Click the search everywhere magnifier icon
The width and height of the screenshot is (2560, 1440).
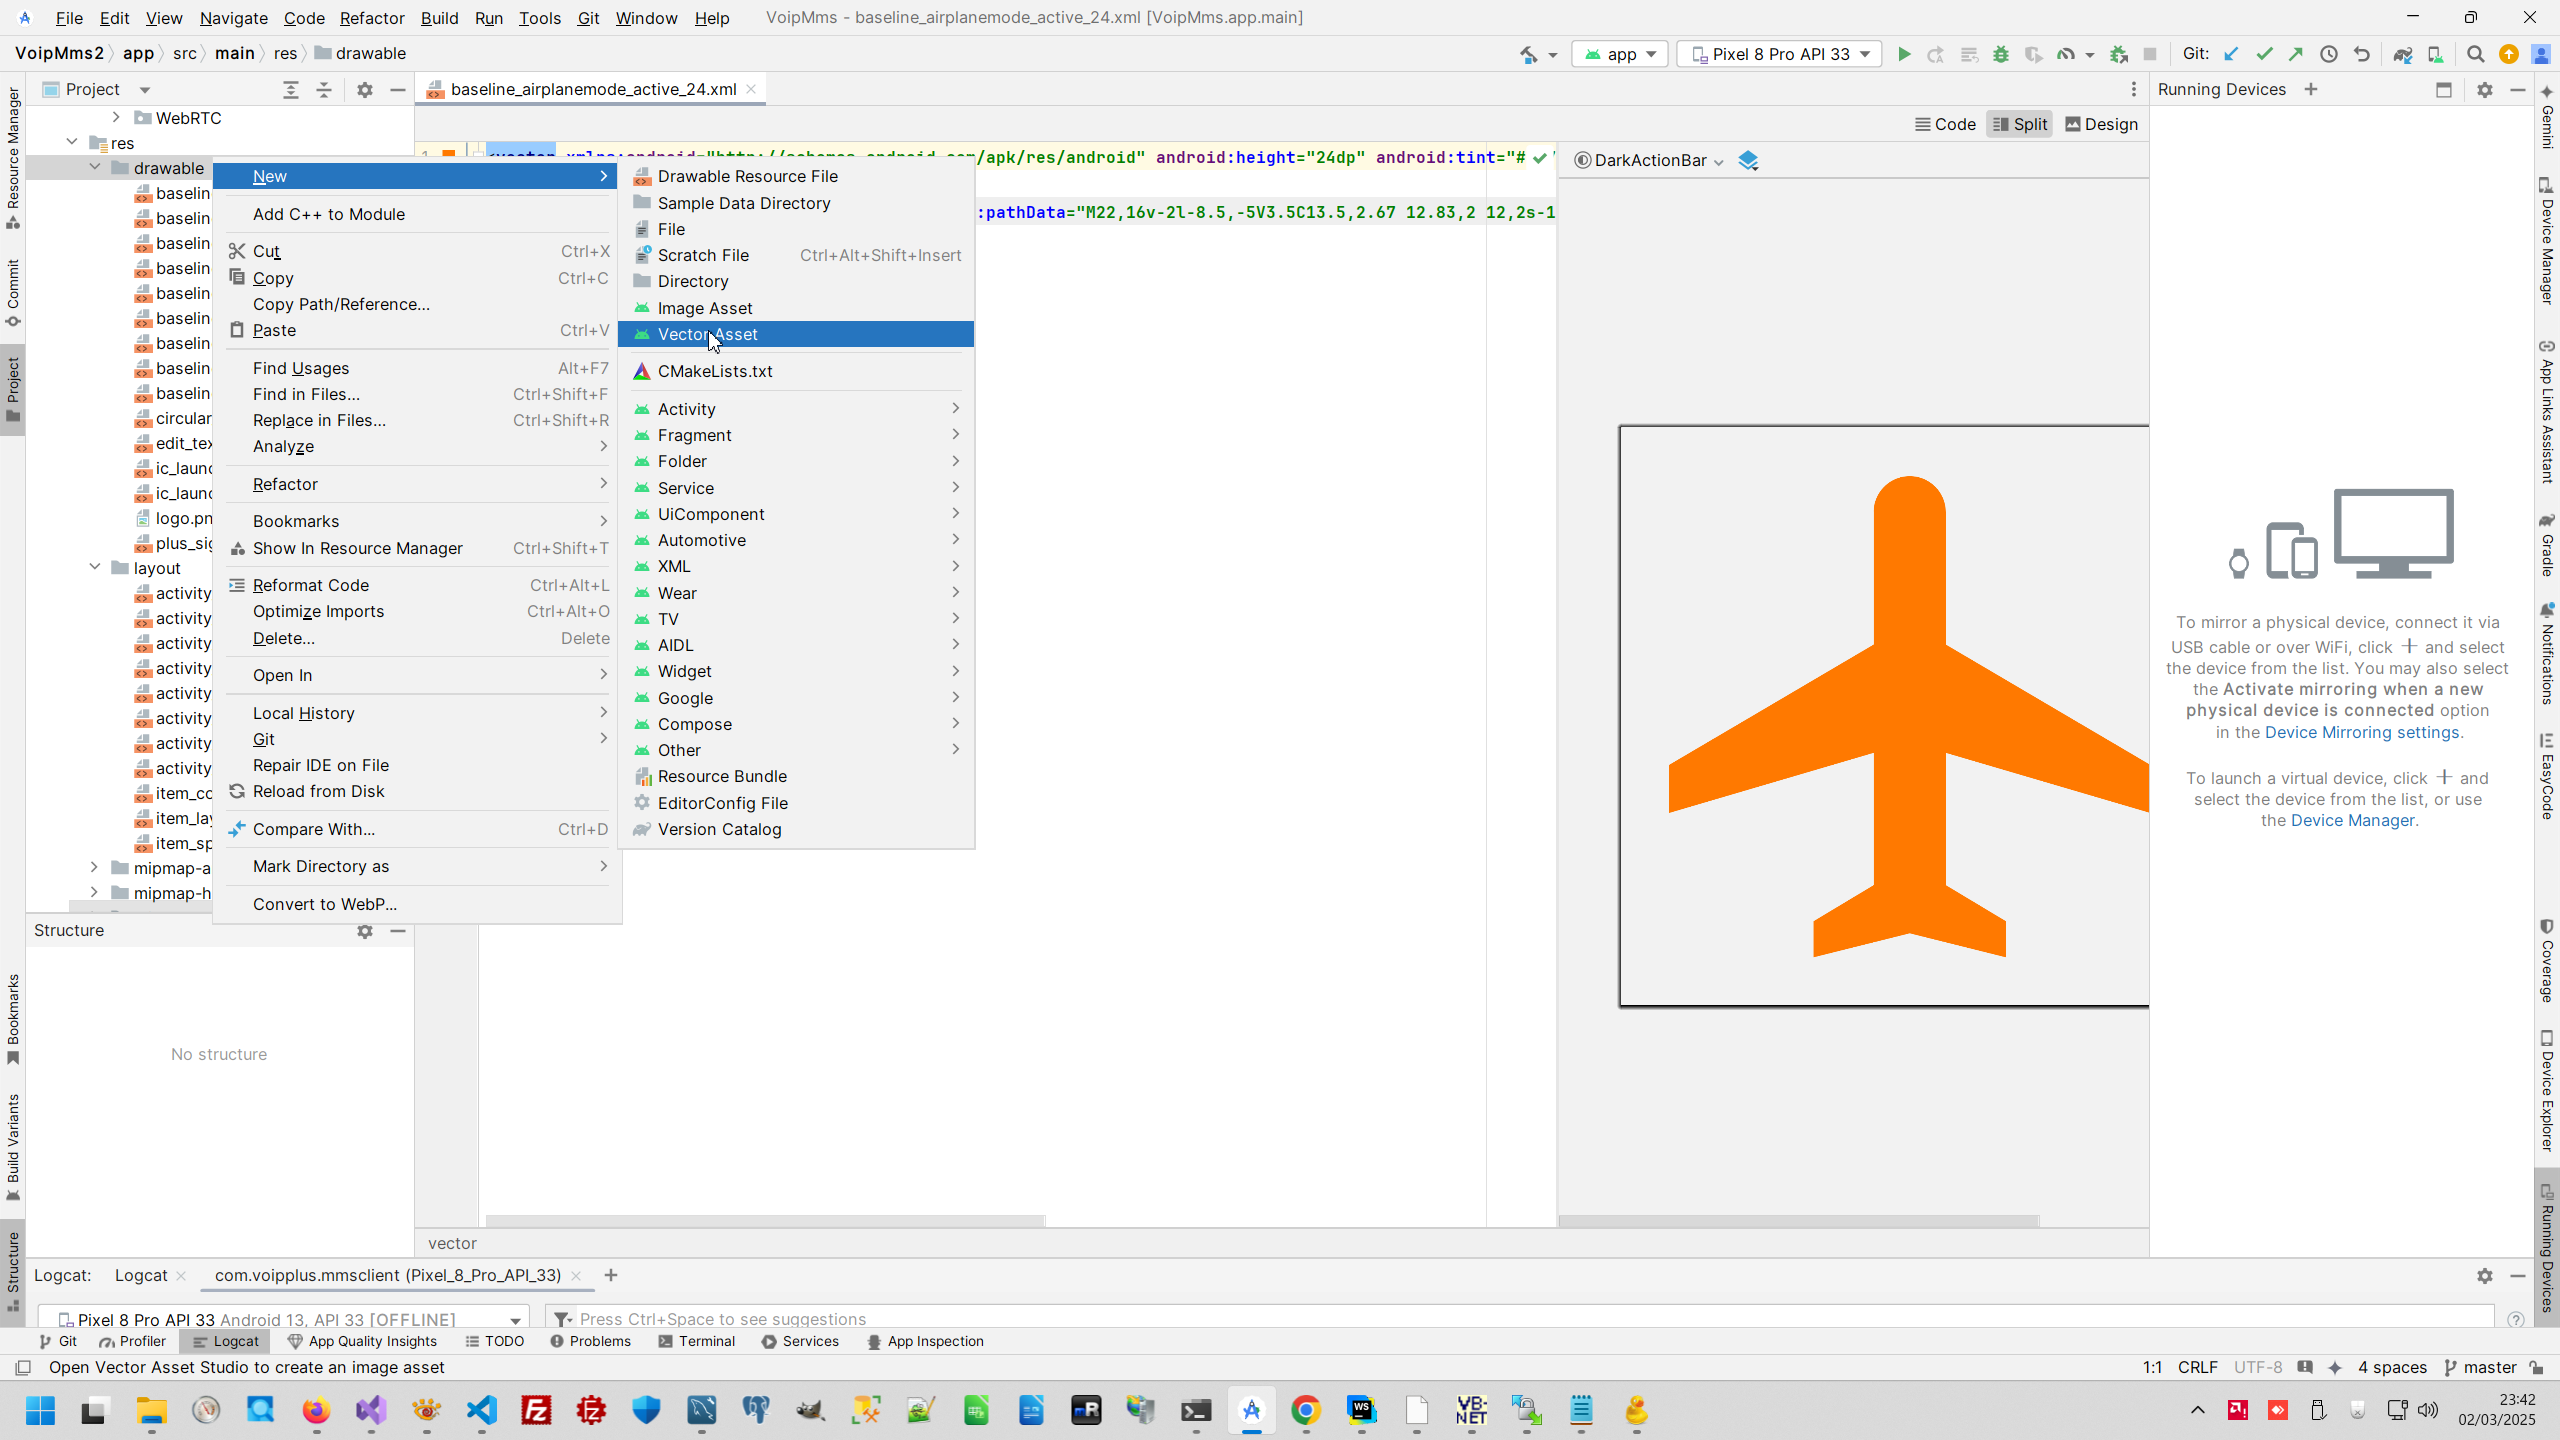click(2475, 54)
